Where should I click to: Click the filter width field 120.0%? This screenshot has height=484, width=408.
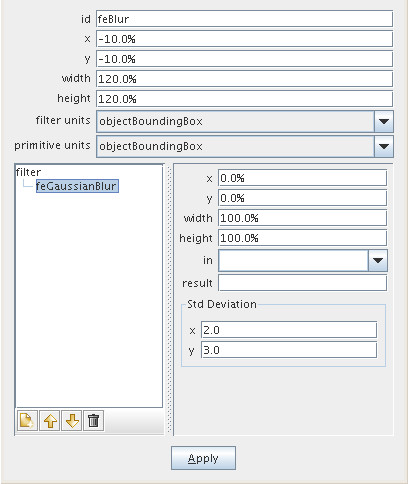click(244, 79)
